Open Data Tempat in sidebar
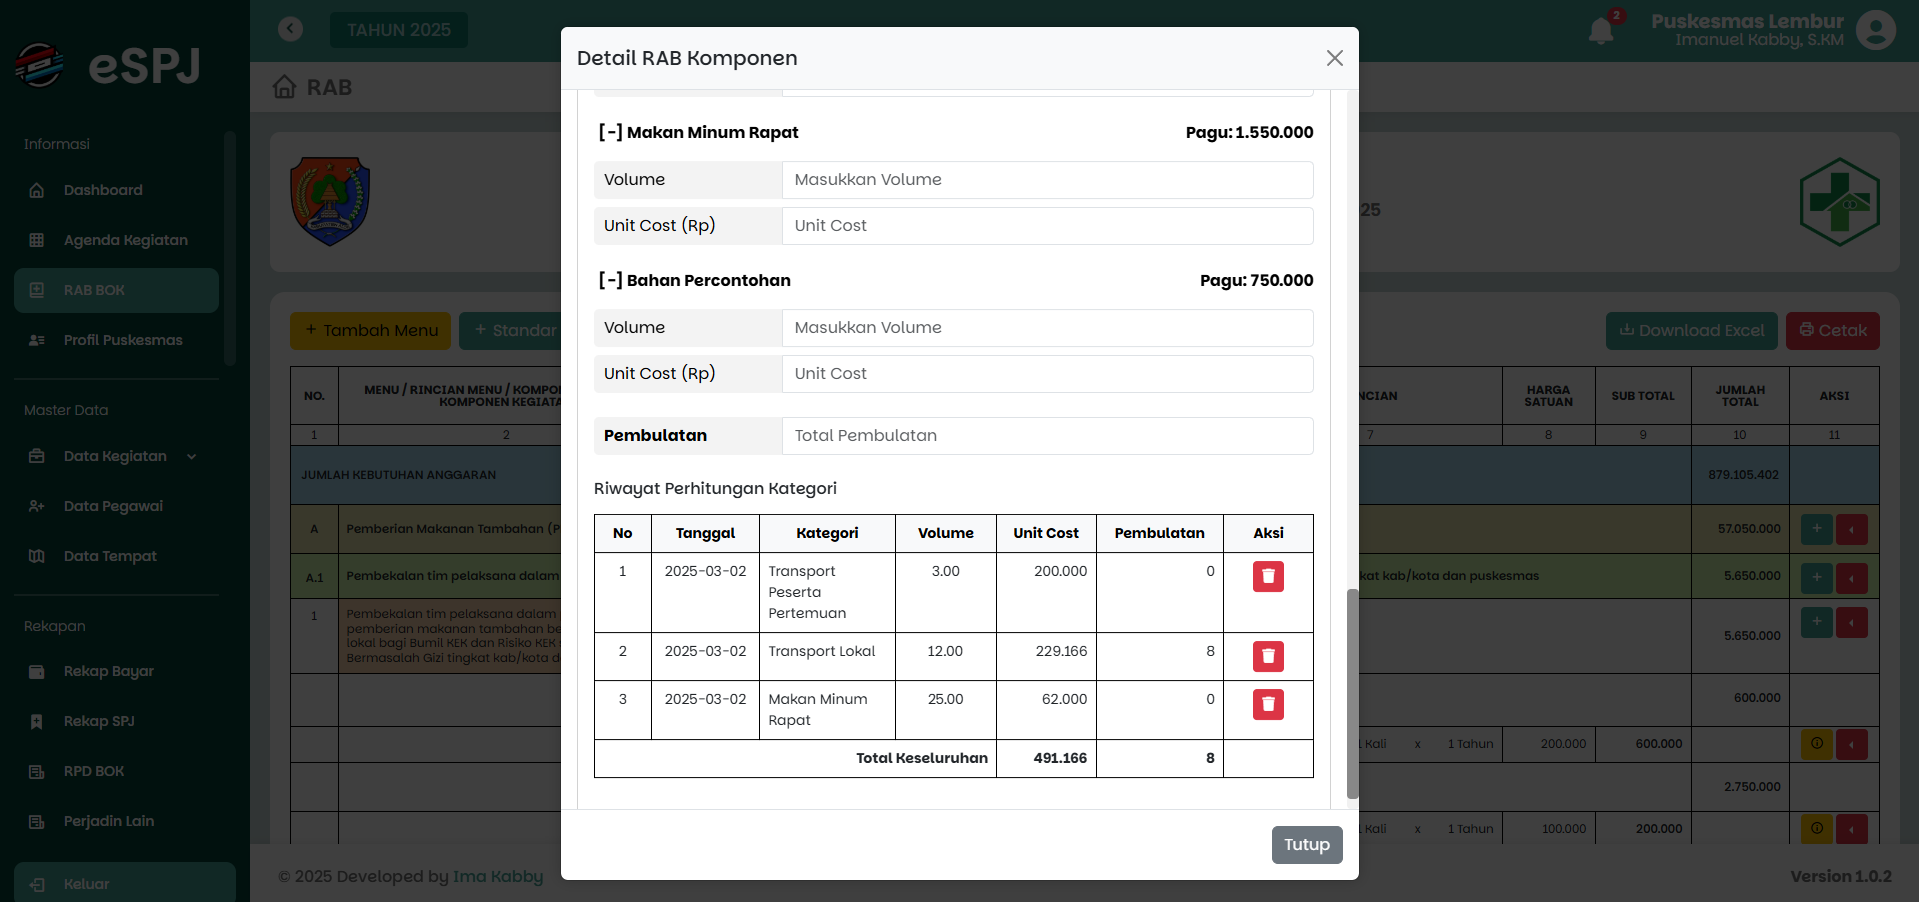 116,556
